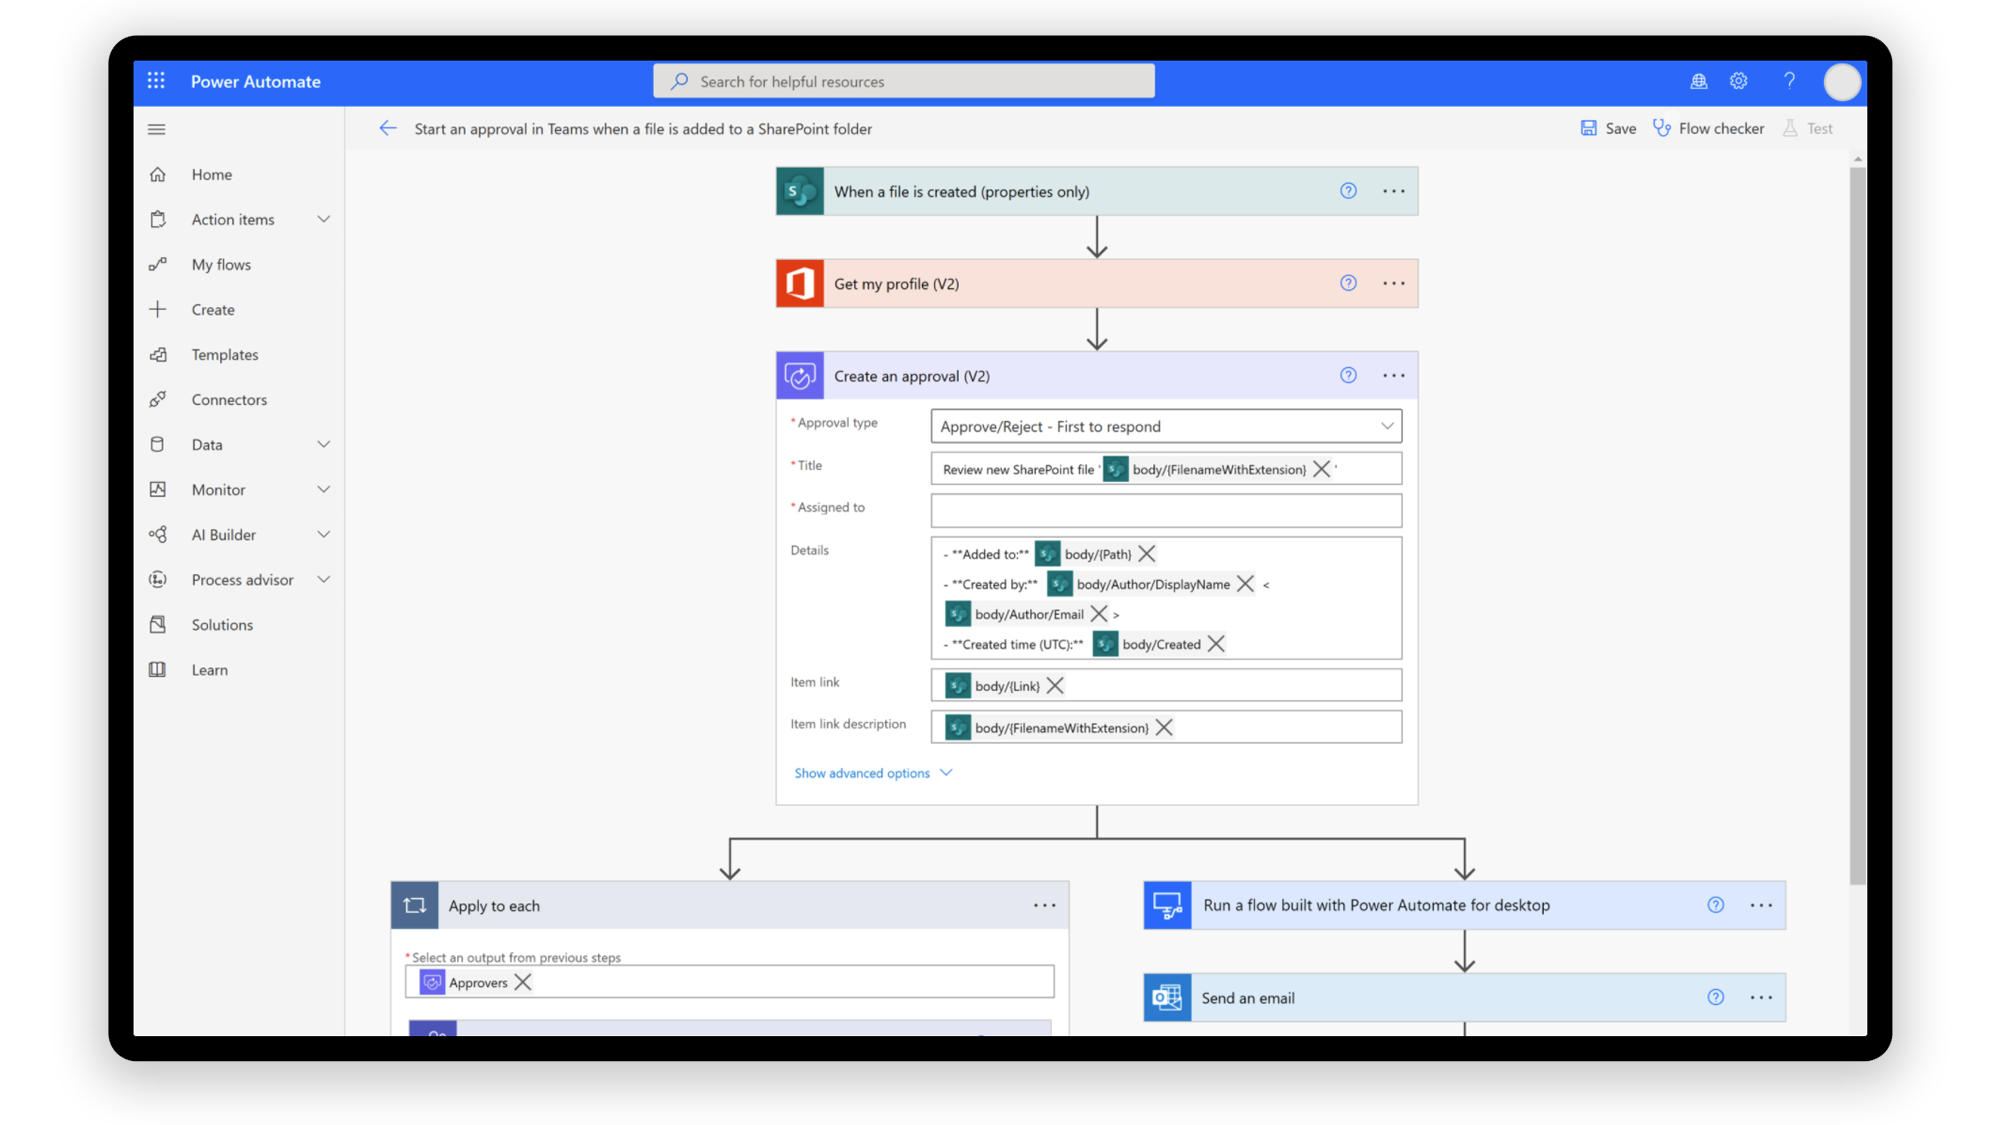Remove the Approvers token in Apply to each
Viewport: 2000px width, 1125px height.
pos(523,982)
